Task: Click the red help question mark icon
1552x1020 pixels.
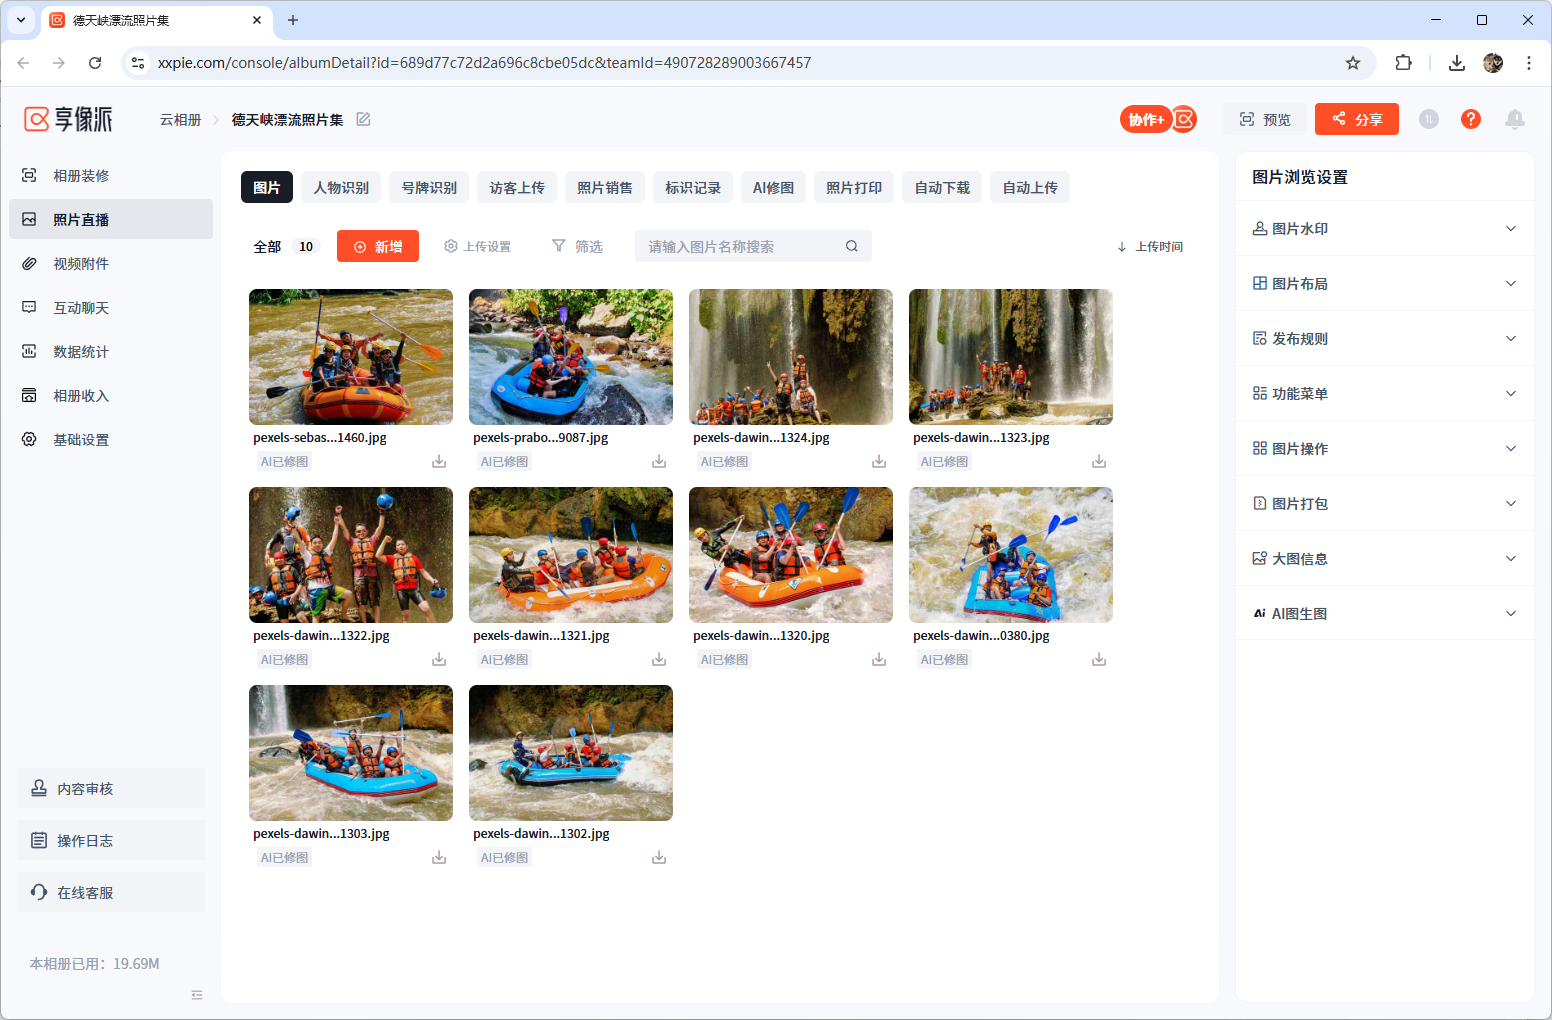Action: [1470, 119]
